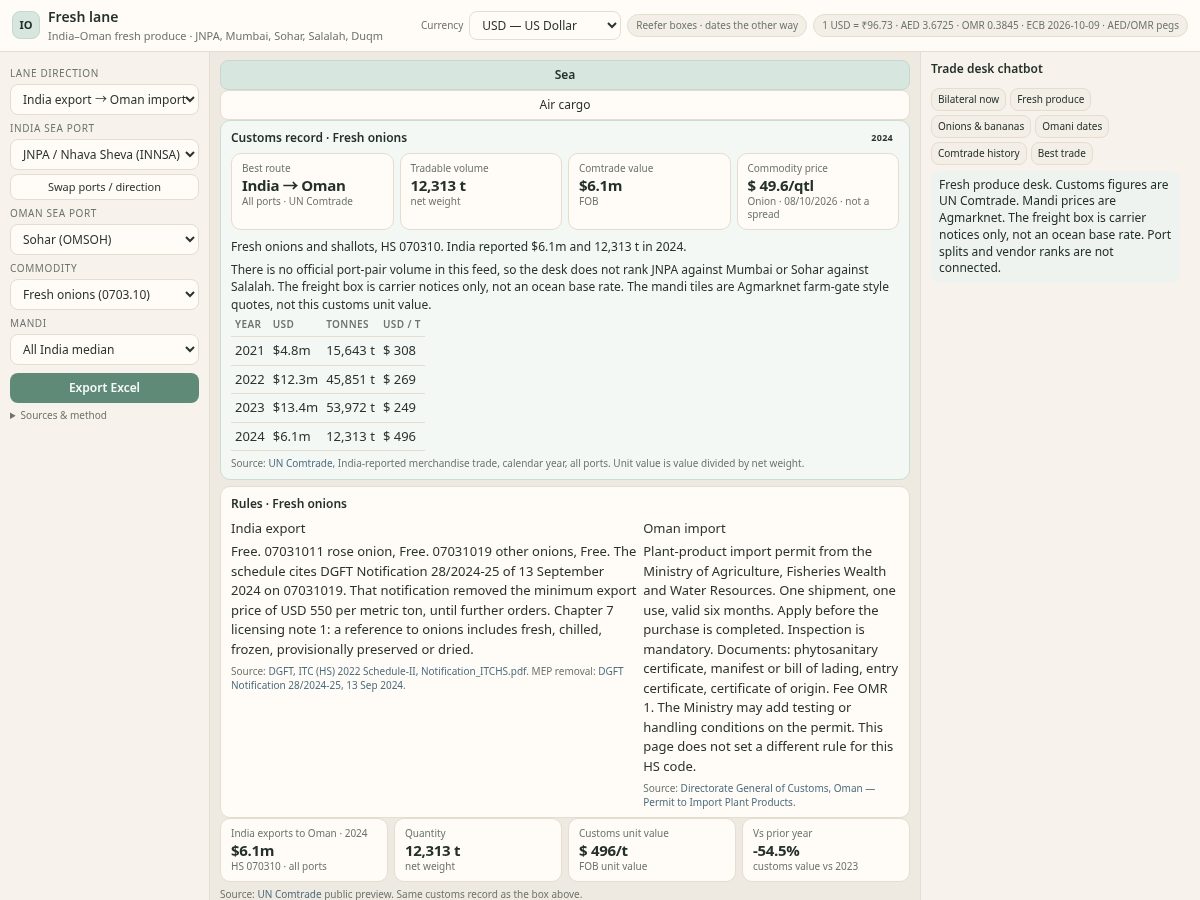Click the Tradable volume 12,313 t tile
1200x900 pixels.
coord(481,191)
